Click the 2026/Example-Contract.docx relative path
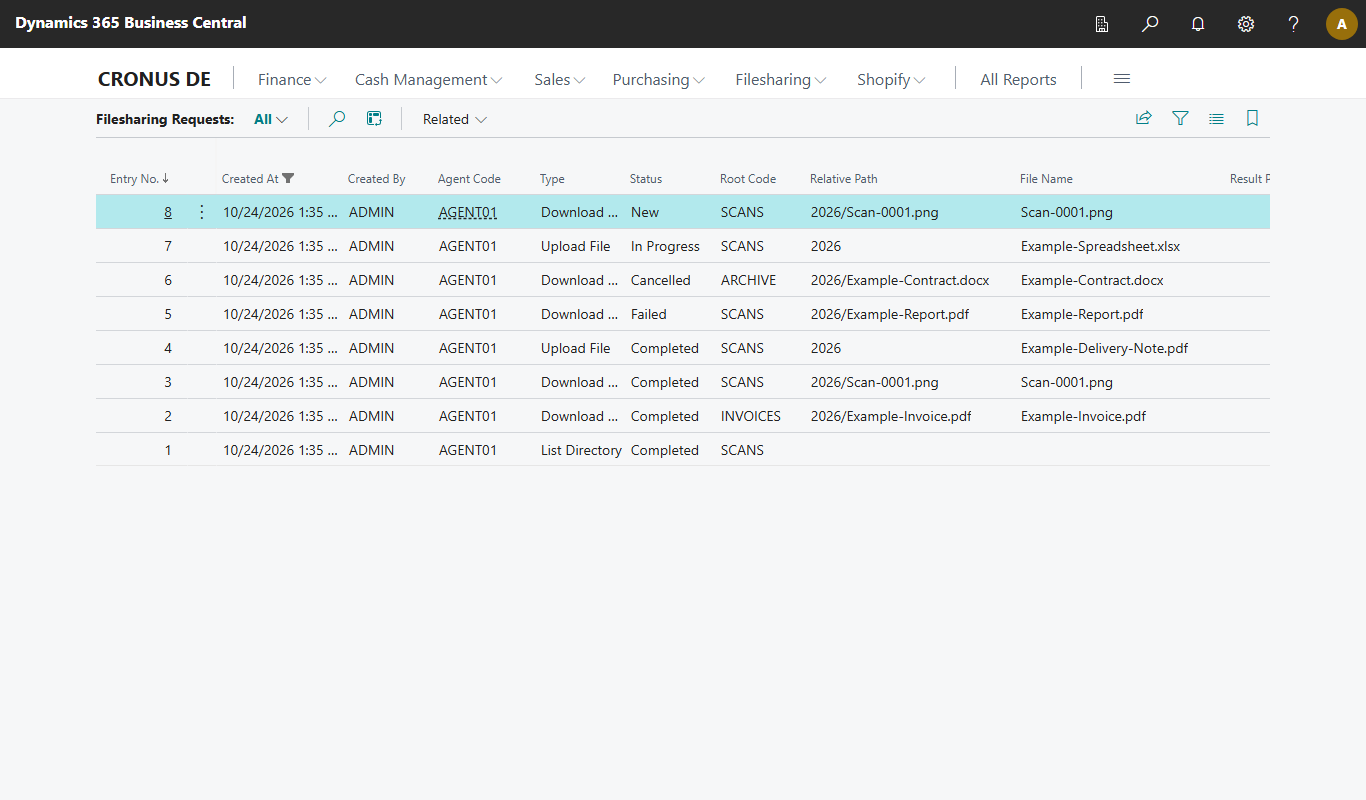The height and width of the screenshot is (800, 1366). [900, 280]
